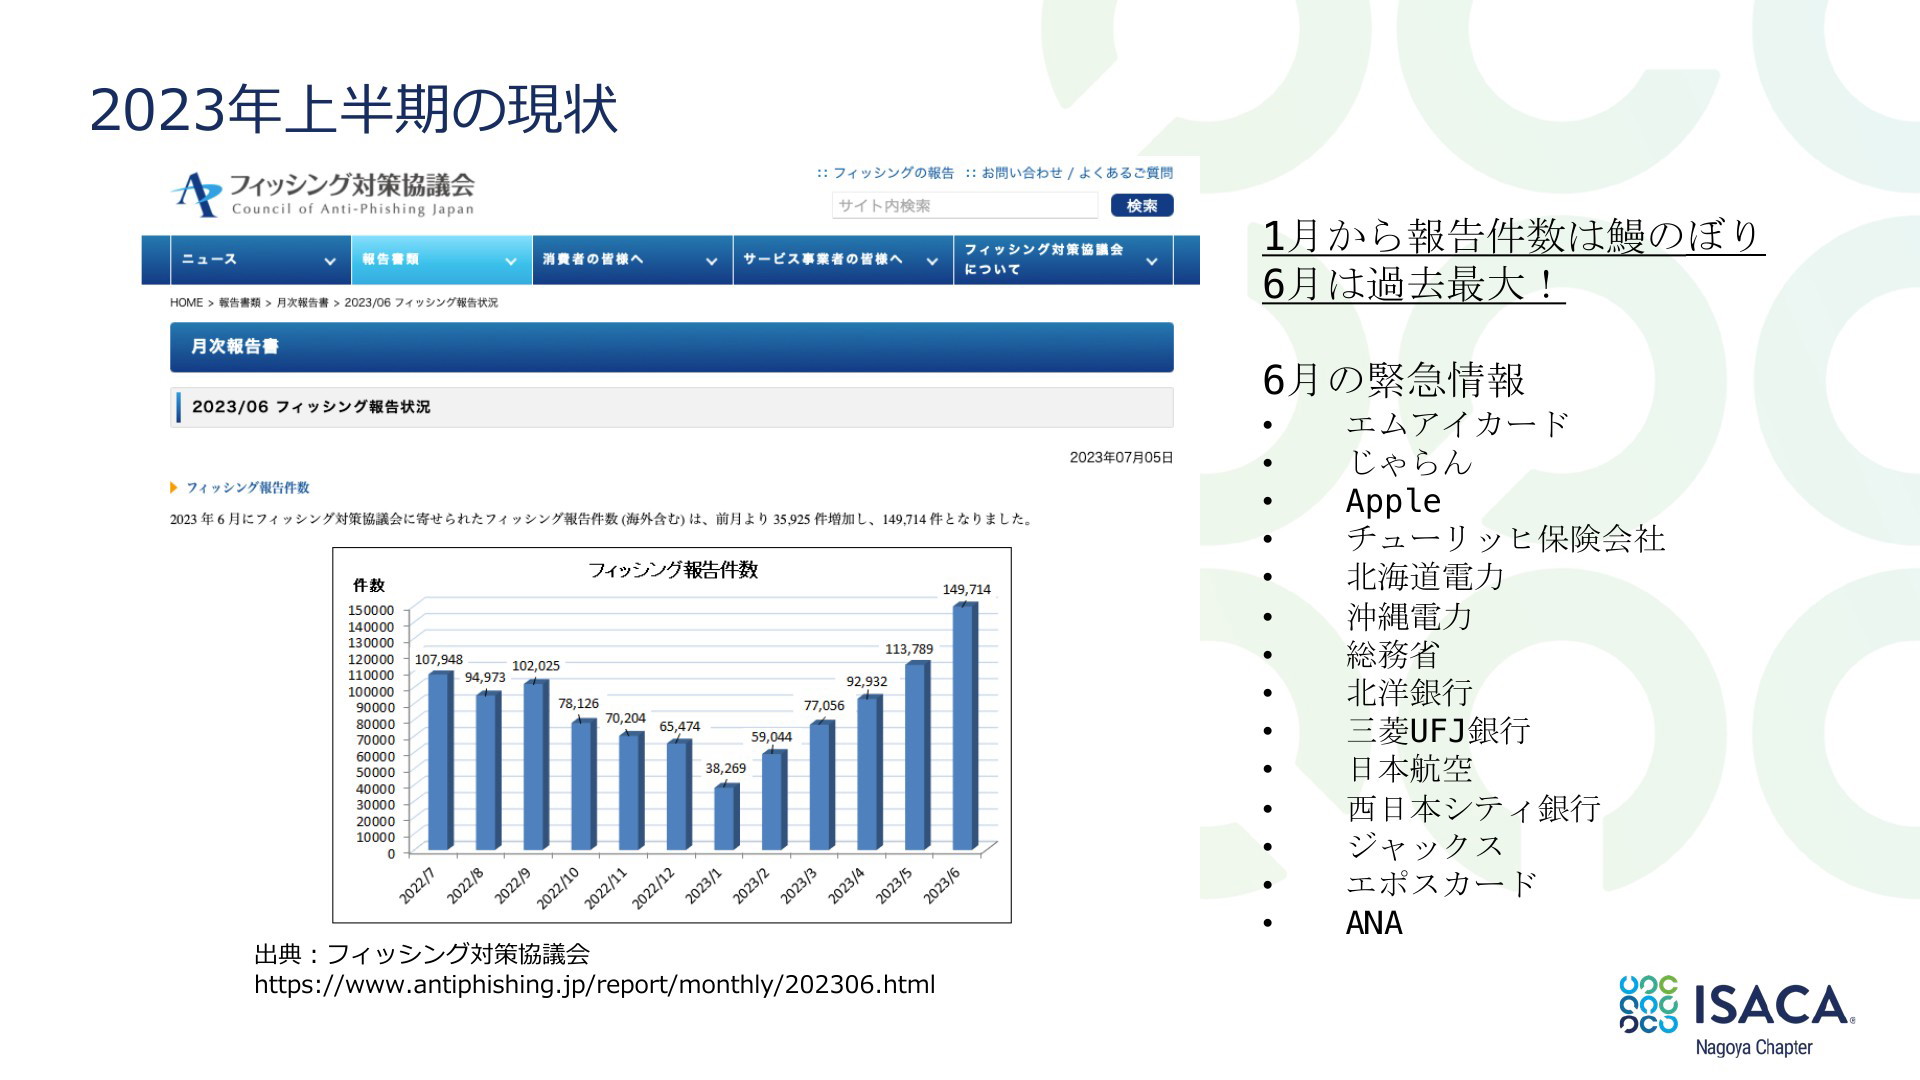Open フィッシング対策協議会について menu
The width and height of the screenshot is (1920, 1080).
1063,260
